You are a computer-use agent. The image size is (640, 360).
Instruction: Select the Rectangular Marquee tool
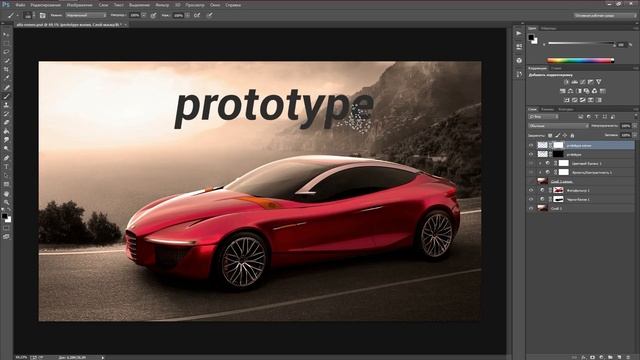point(6,43)
